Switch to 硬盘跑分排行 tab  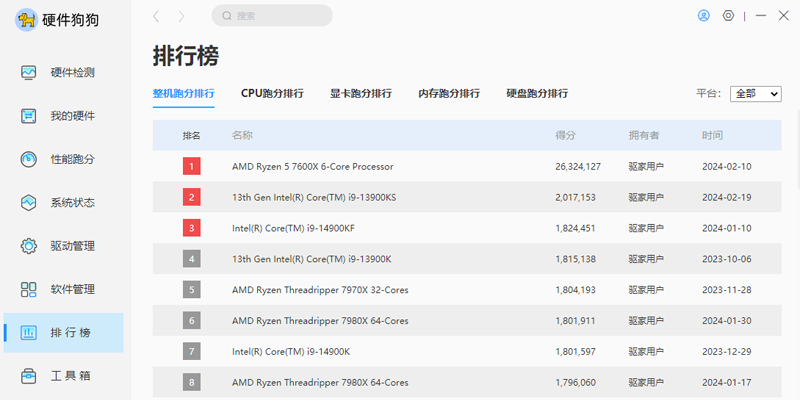point(537,94)
